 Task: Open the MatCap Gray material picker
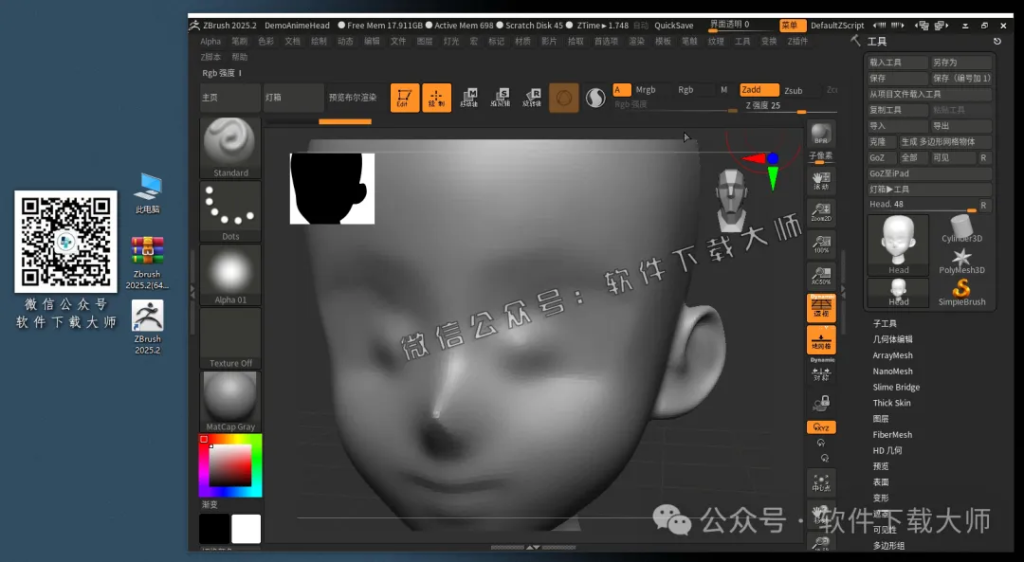tap(231, 401)
